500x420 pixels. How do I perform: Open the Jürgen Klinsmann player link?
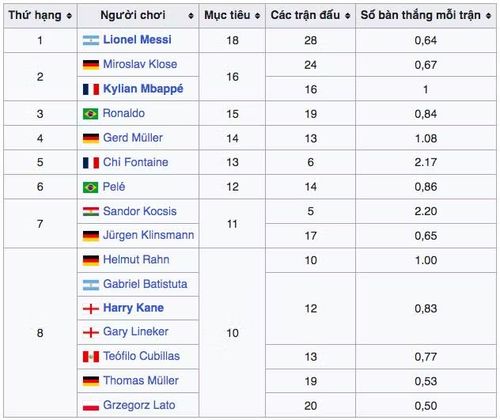149,235
